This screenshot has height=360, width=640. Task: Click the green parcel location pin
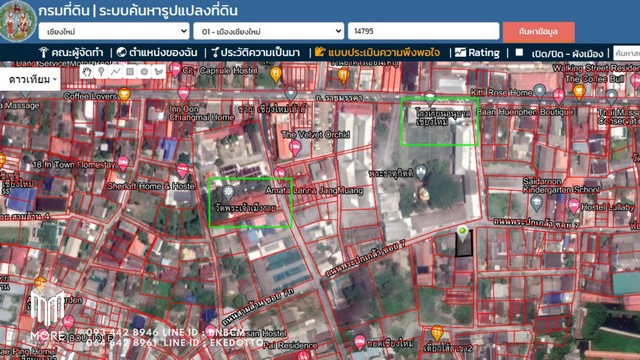[x=462, y=233]
